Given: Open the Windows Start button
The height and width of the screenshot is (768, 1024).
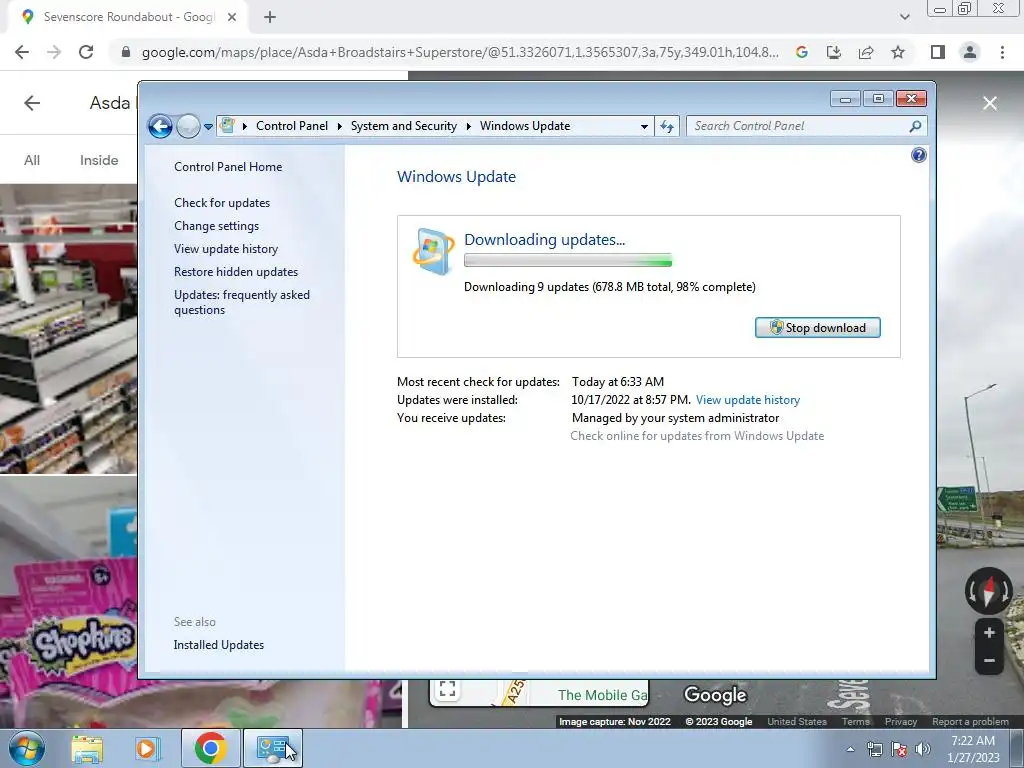Looking at the screenshot, I should [x=26, y=748].
